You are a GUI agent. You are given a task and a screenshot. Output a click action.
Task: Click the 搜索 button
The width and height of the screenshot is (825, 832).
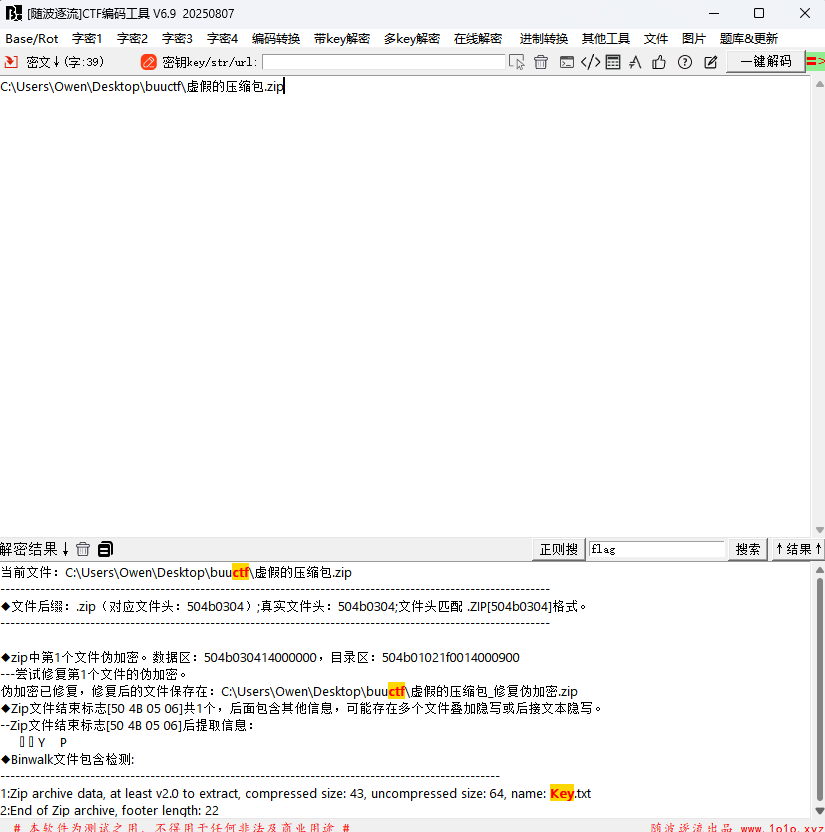[748, 549]
